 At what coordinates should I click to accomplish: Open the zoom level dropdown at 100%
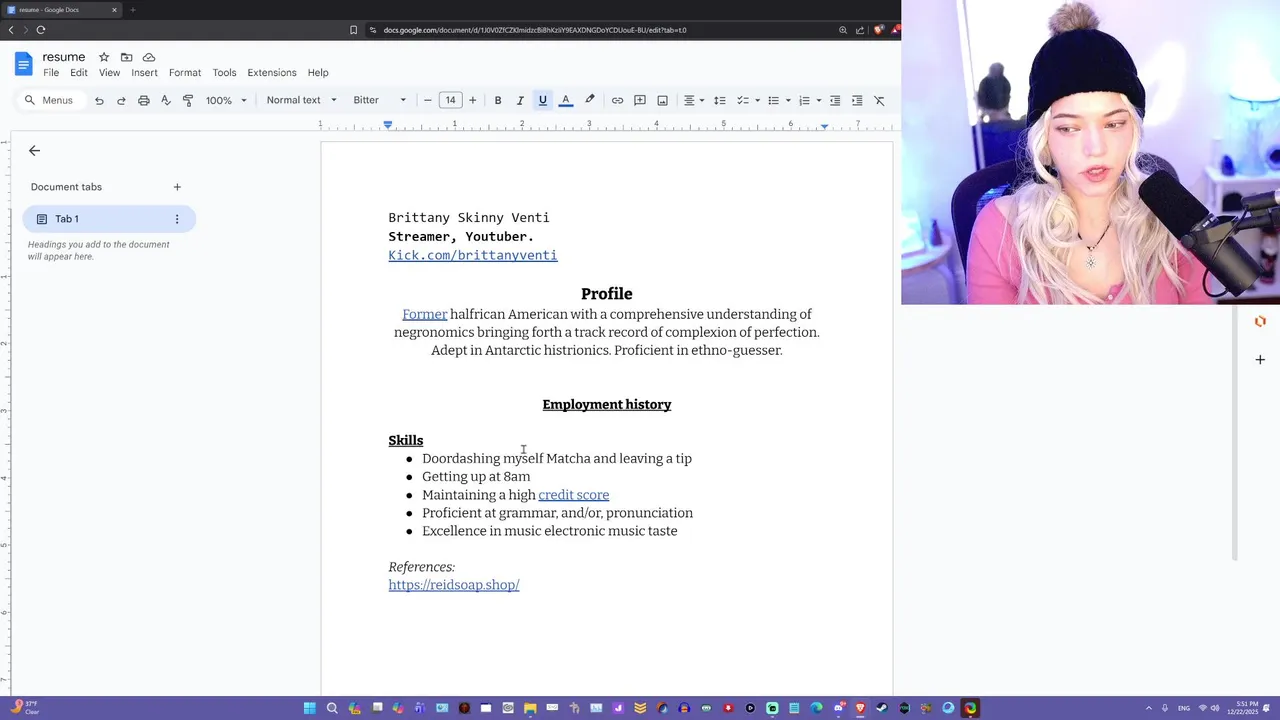(x=226, y=100)
